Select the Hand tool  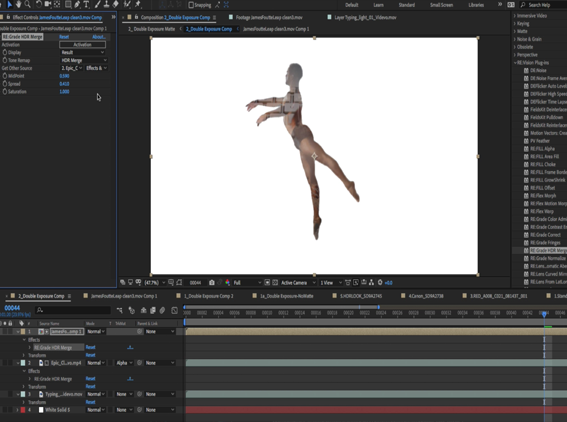[18, 4]
